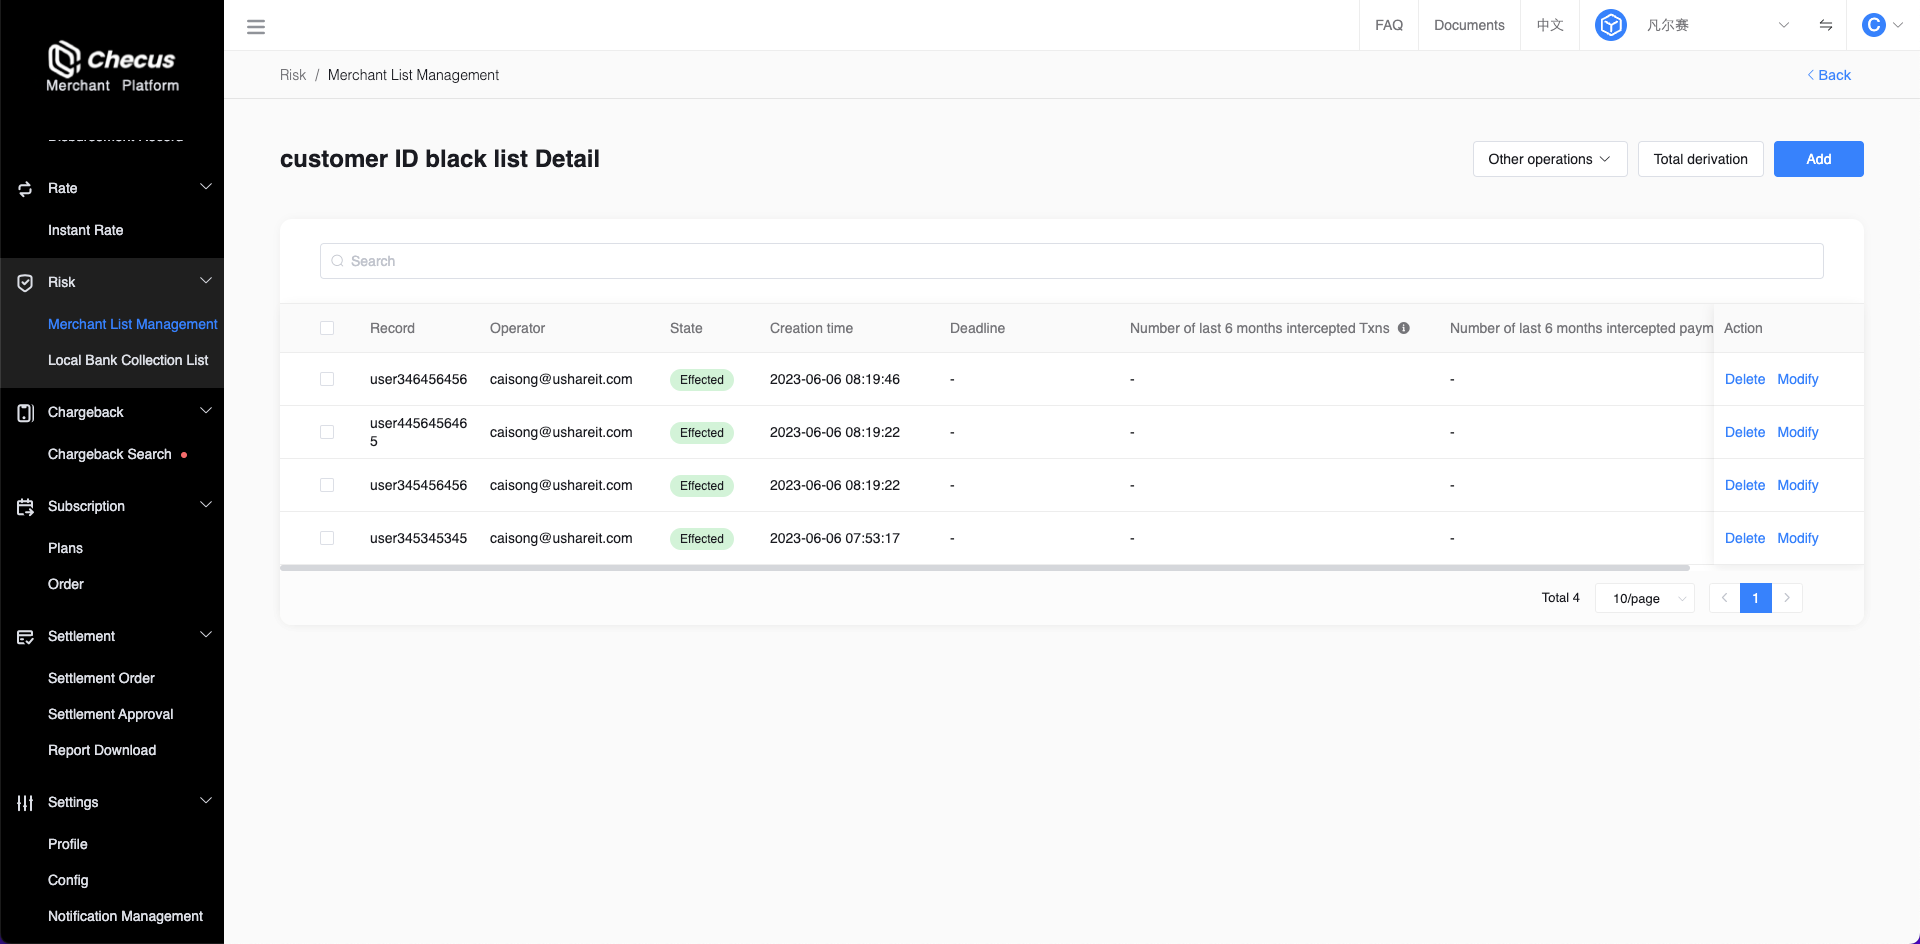Click the Risk shield icon in sidebar

[x=25, y=283]
